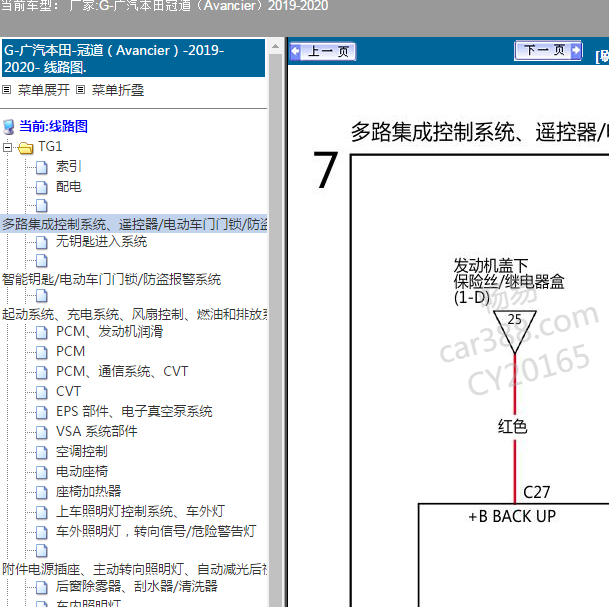Click the C27 connector label in diagram
The image size is (609, 607).
[536, 492]
